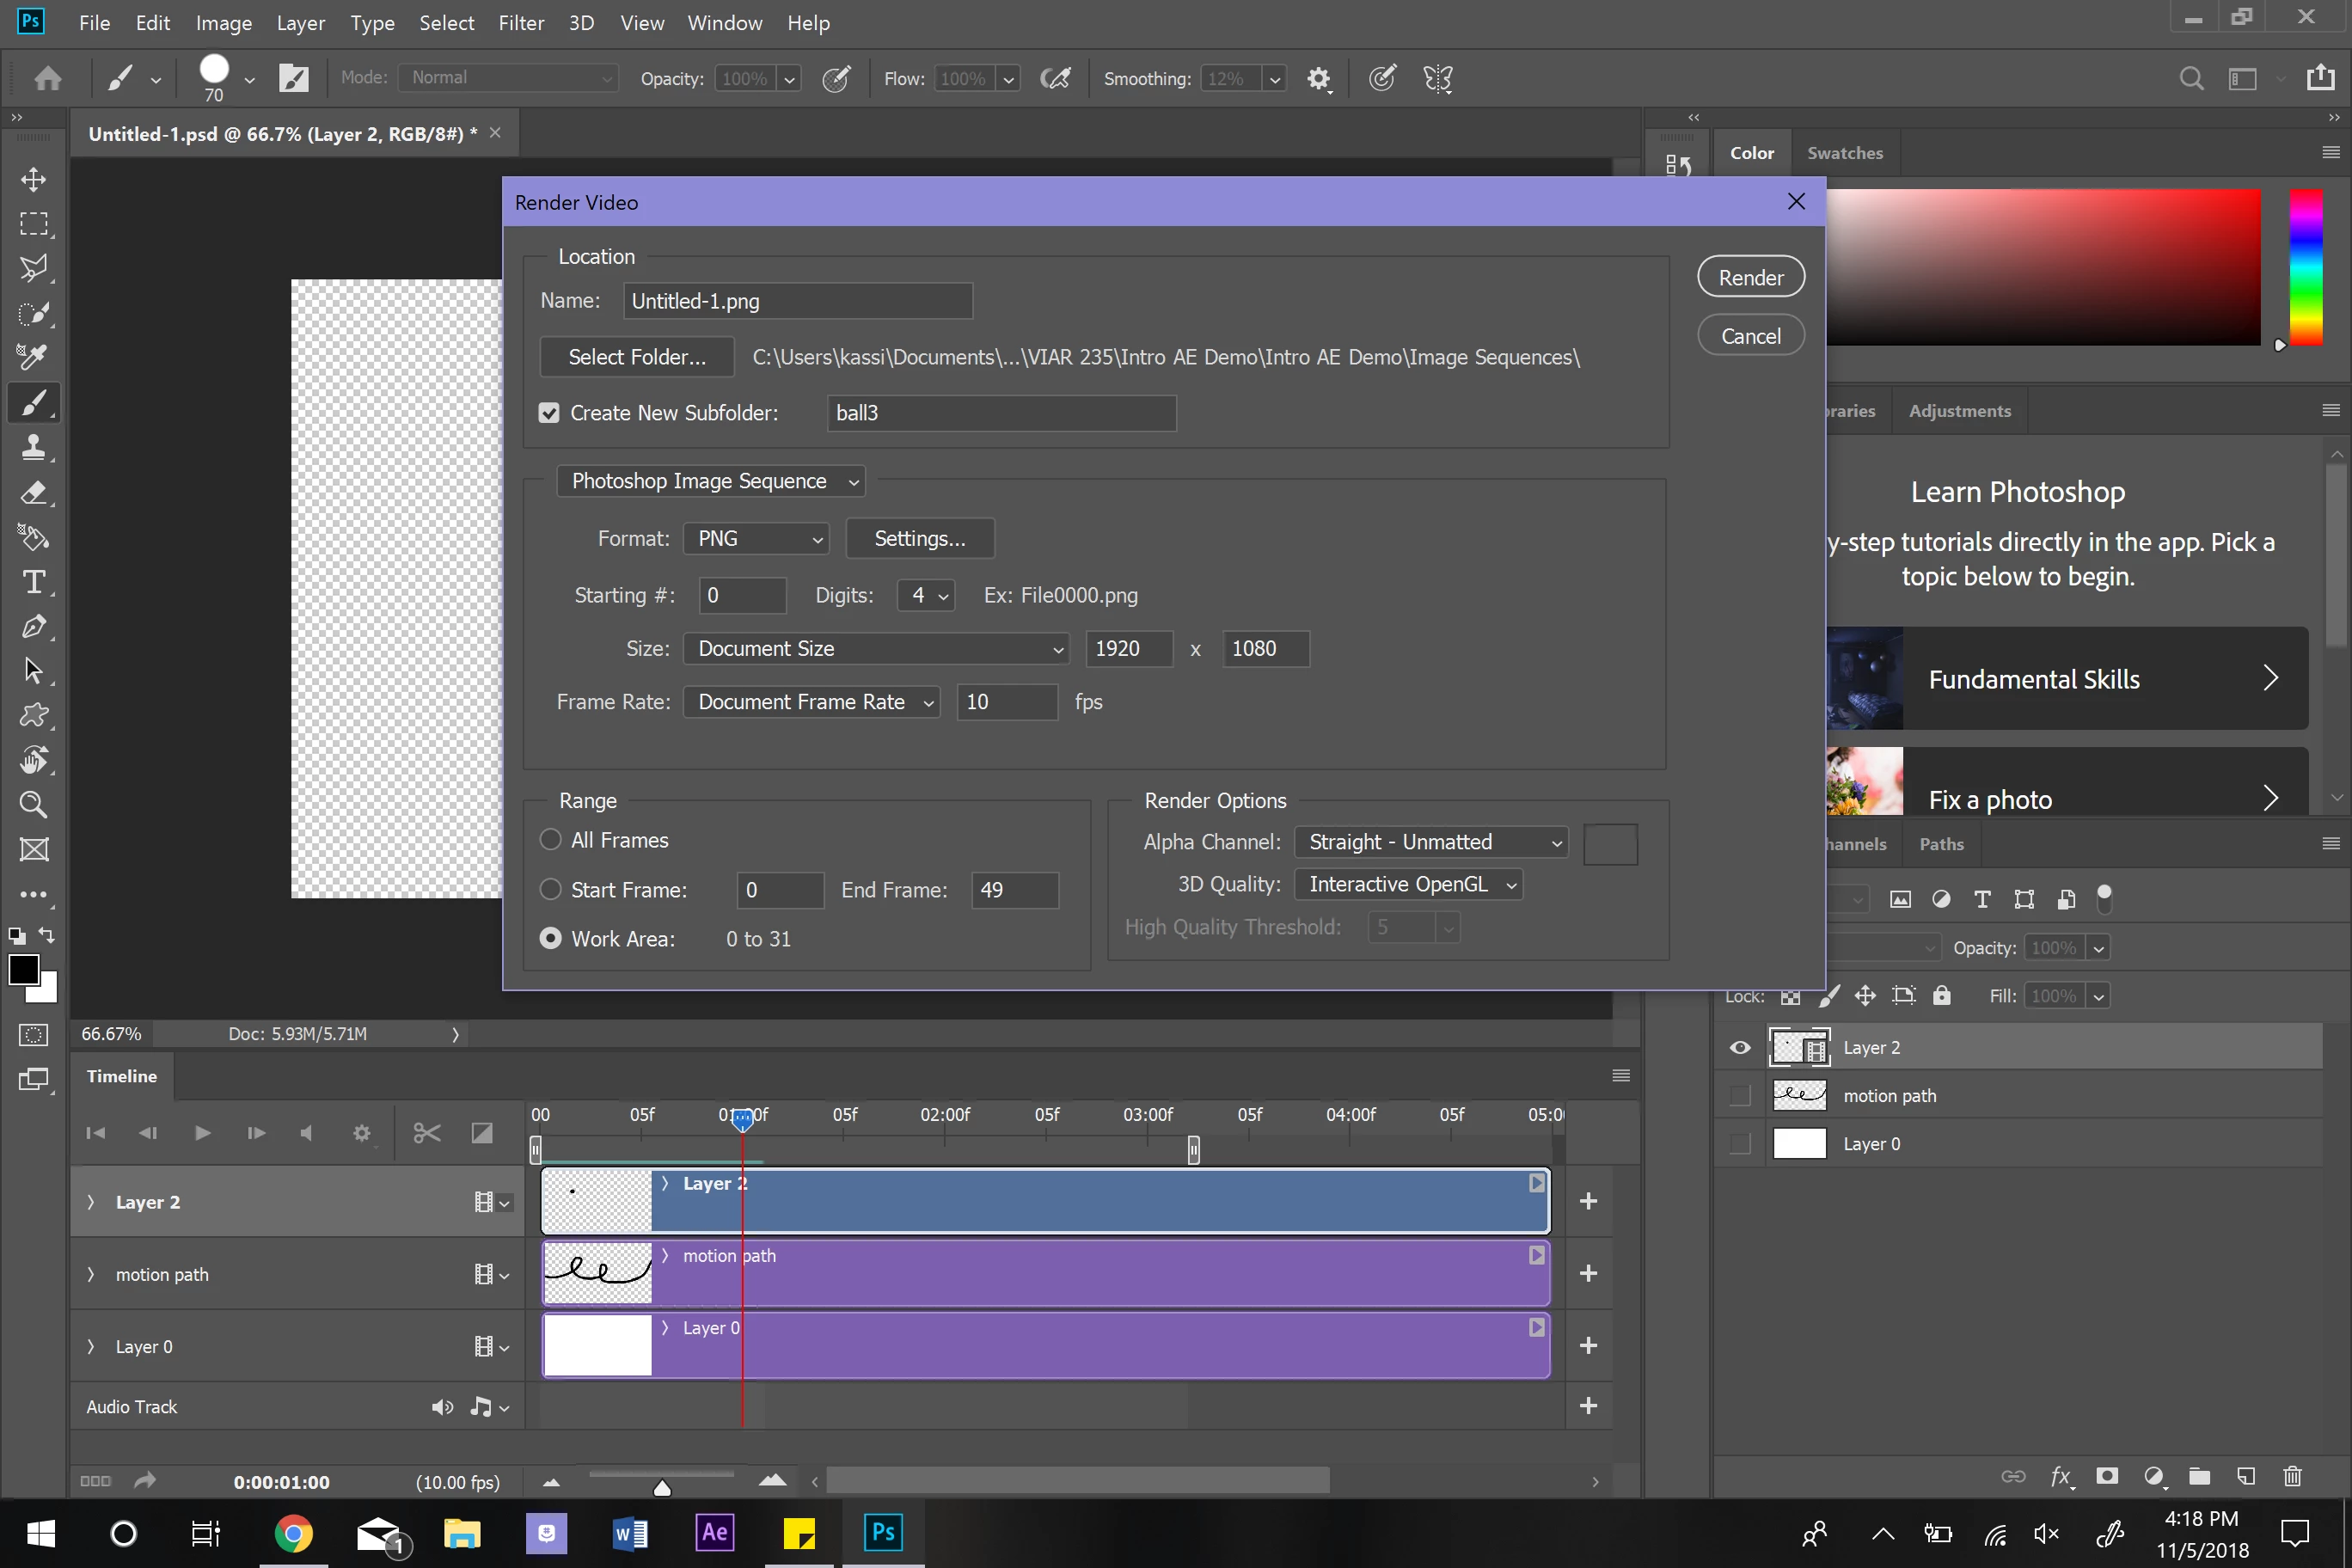Viewport: 2352px width, 1568px height.
Task: Select the Eraser tool in toolbar
Action: (33, 493)
